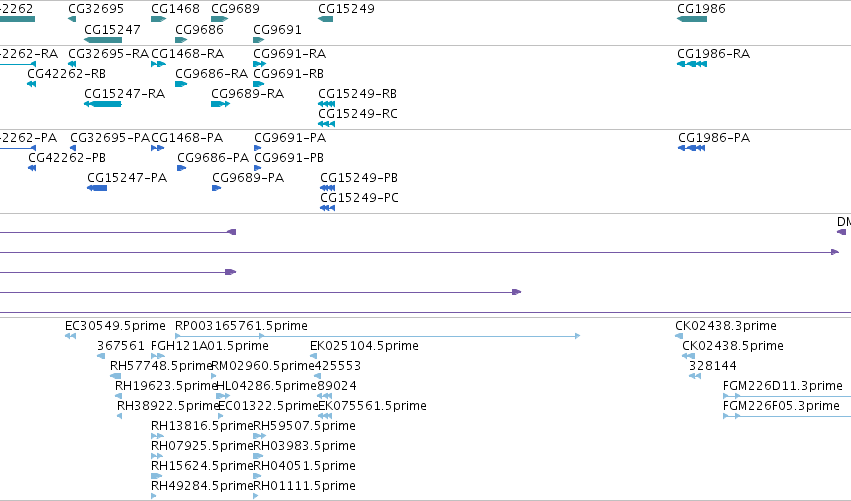Click EST RH57748.5prime
Viewport: 851px width, 501px height.
tap(161, 366)
